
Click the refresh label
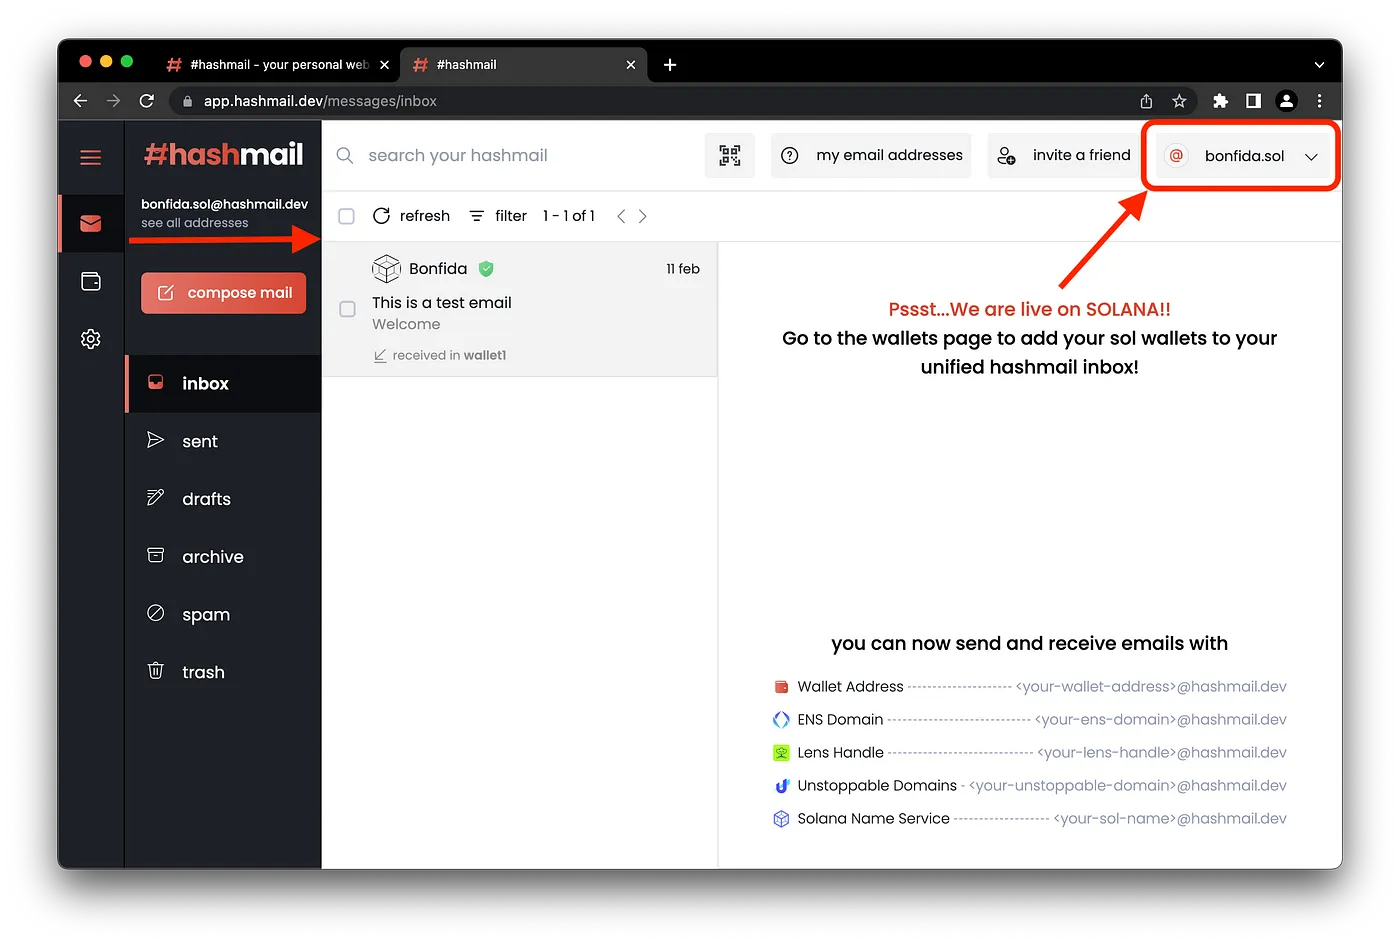tap(425, 216)
